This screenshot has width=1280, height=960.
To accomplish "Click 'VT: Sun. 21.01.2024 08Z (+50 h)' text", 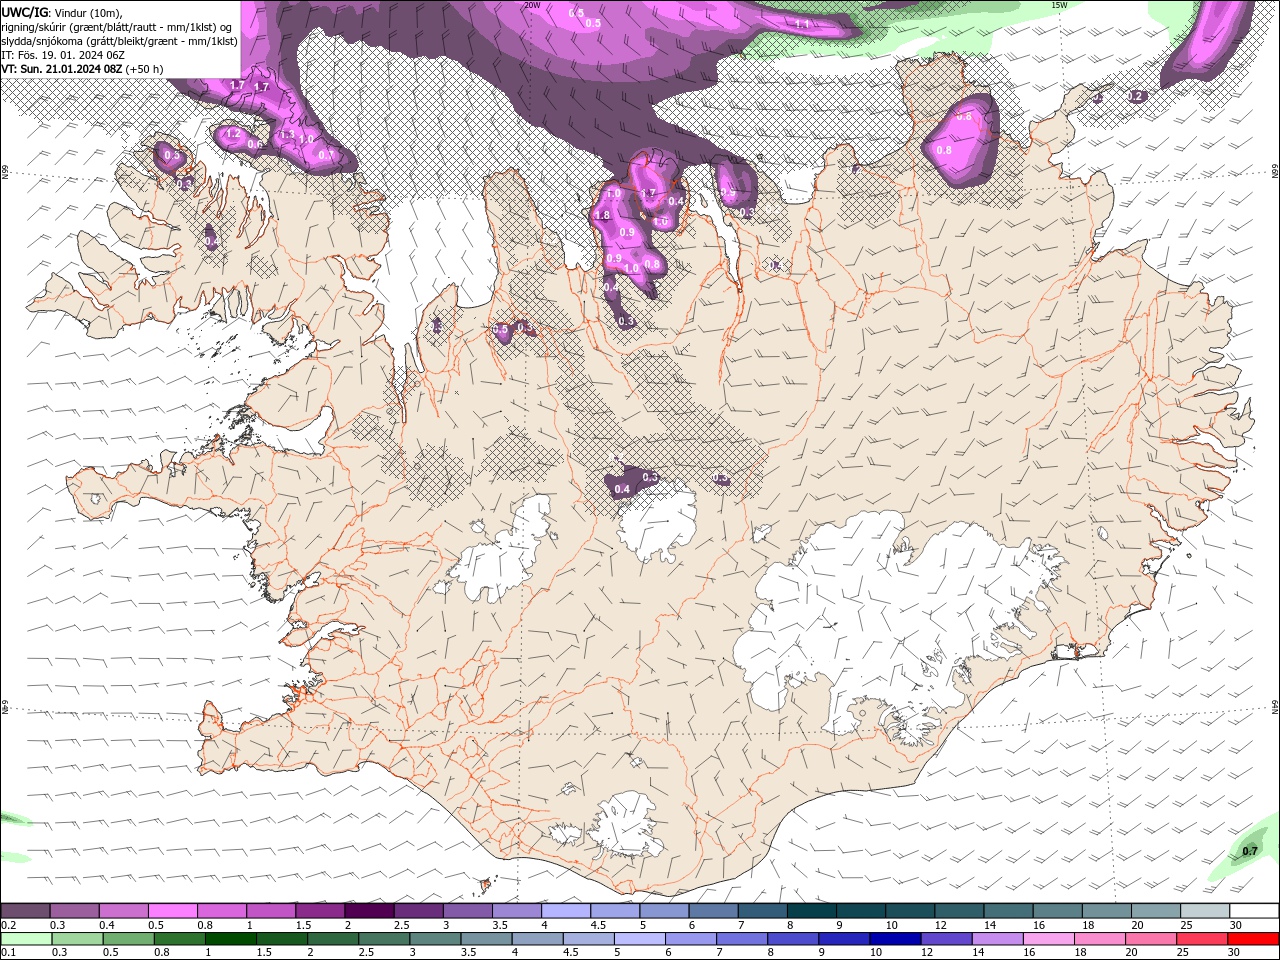I will [x=82, y=69].
